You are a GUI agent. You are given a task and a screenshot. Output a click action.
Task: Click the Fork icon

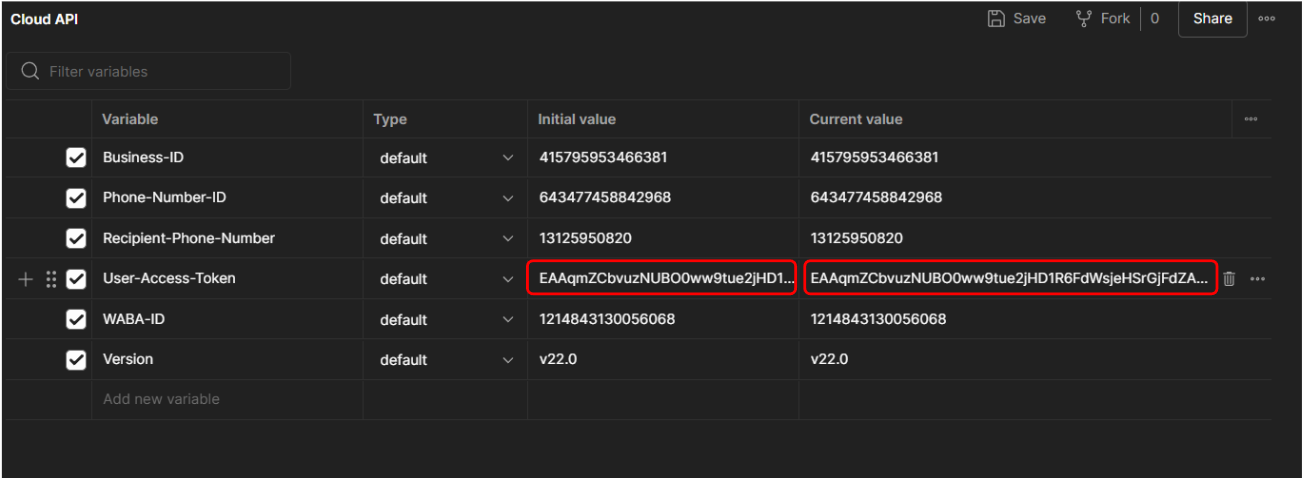pos(1083,19)
